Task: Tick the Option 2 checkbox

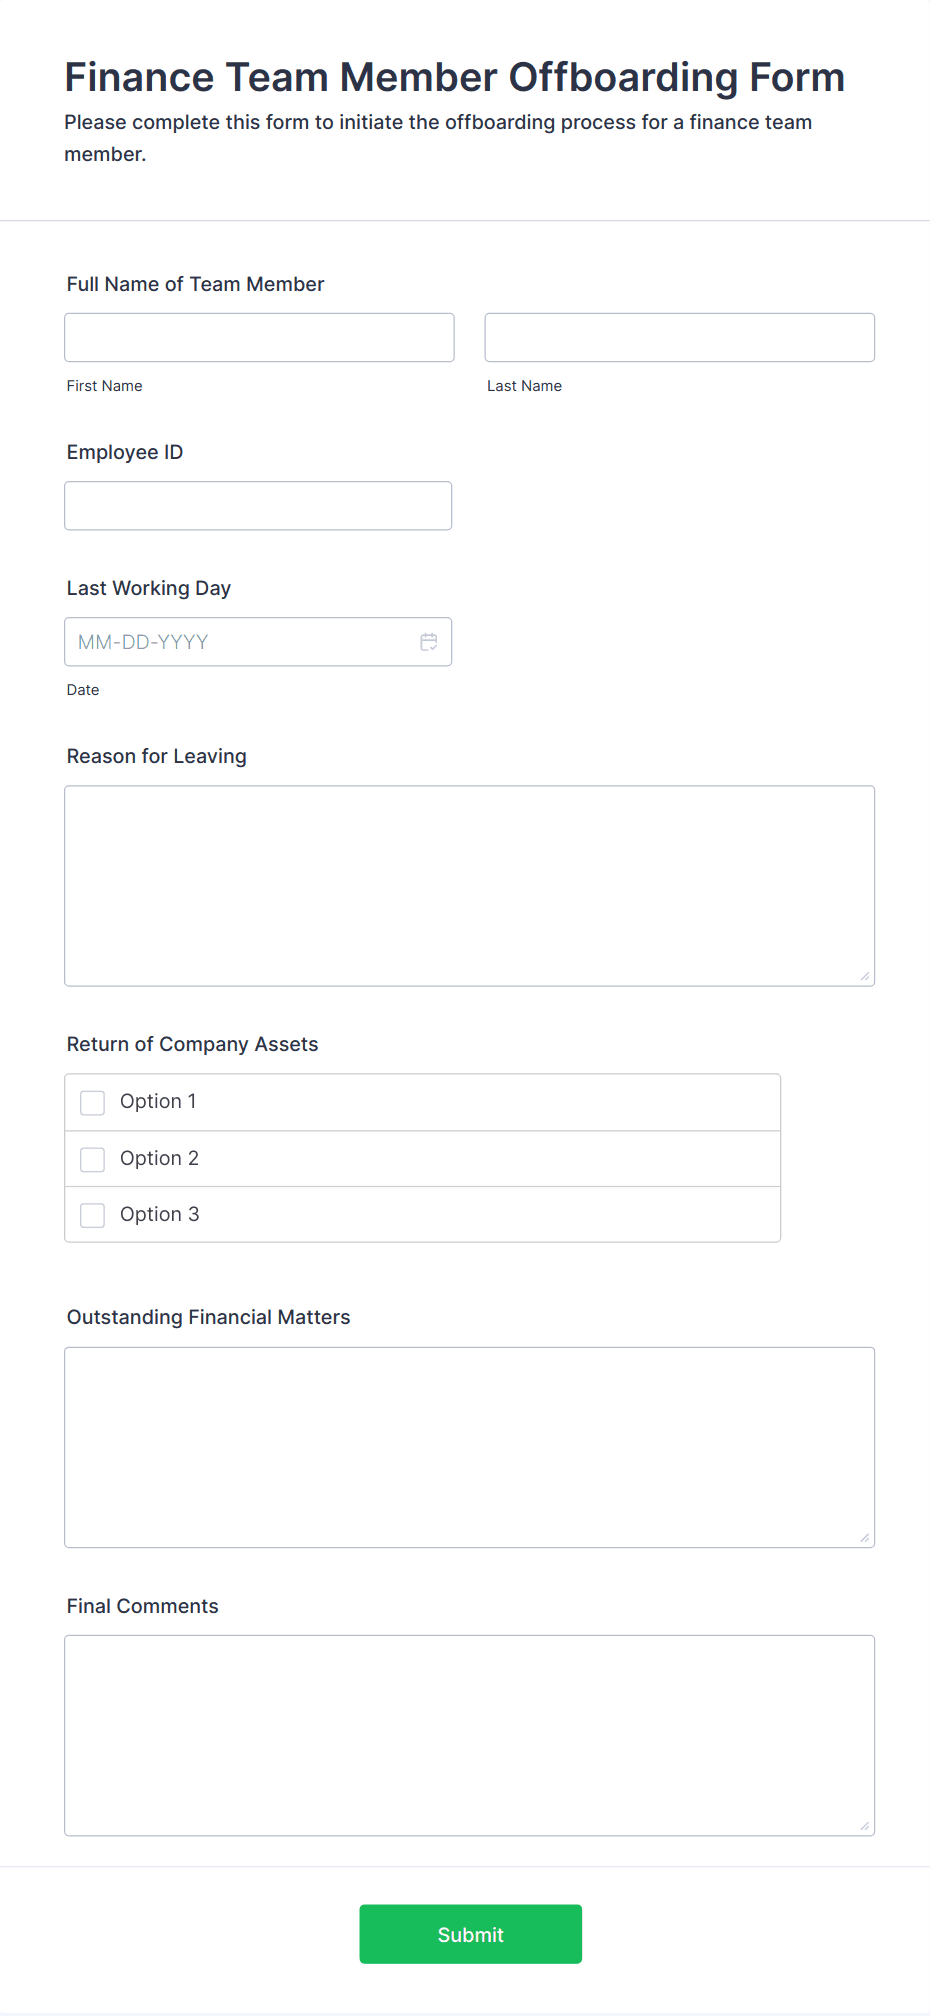Action: pyautogui.click(x=92, y=1159)
